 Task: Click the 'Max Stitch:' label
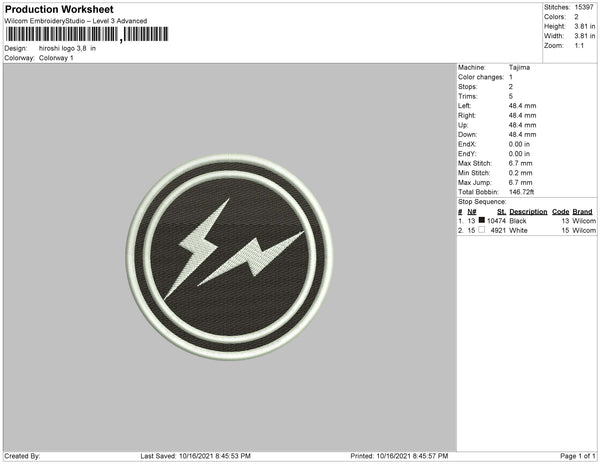(x=475, y=163)
